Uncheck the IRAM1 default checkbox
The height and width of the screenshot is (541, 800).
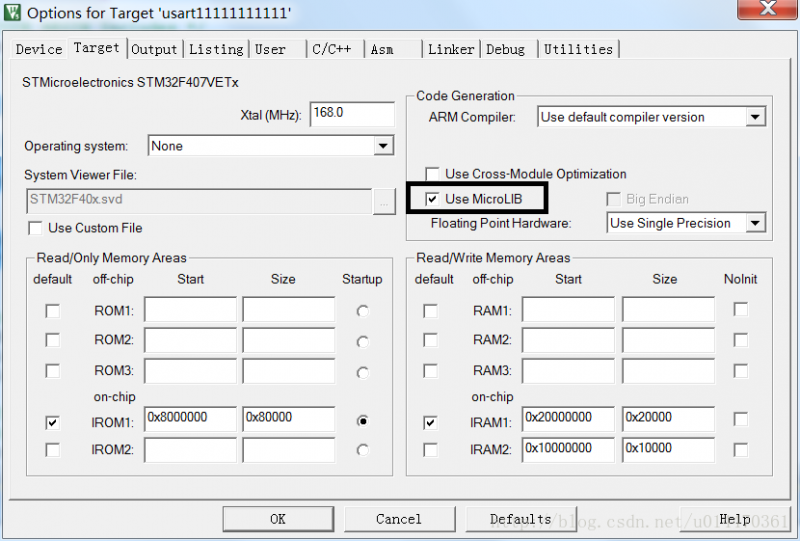coord(431,423)
